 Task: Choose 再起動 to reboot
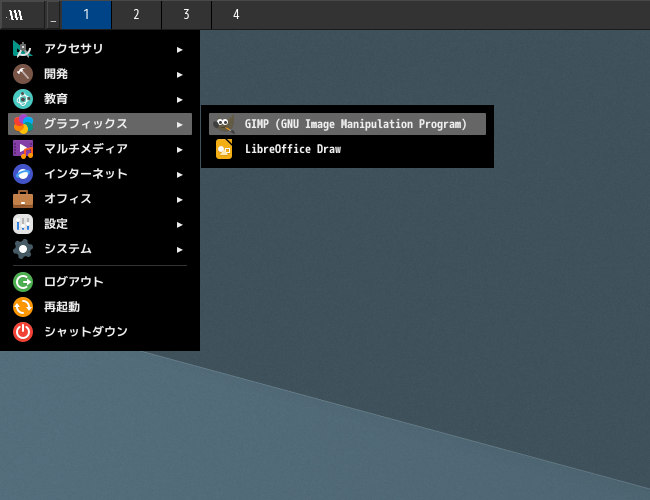100,307
